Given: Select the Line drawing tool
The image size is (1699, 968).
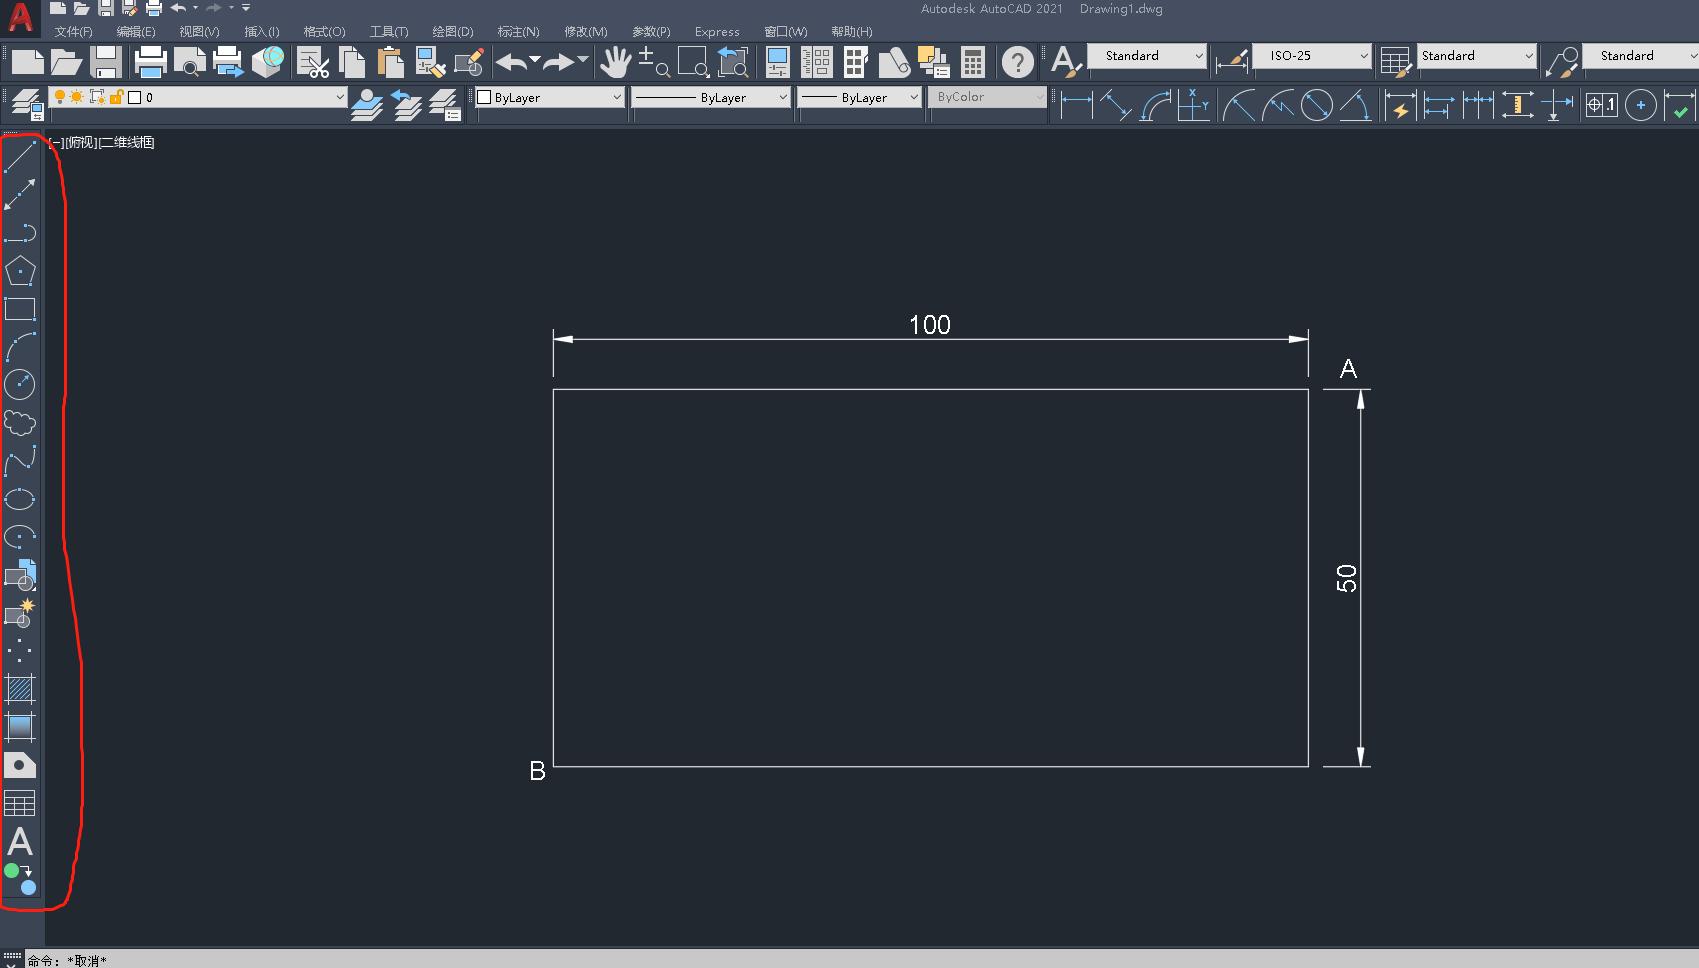Looking at the screenshot, I should pos(20,157).
